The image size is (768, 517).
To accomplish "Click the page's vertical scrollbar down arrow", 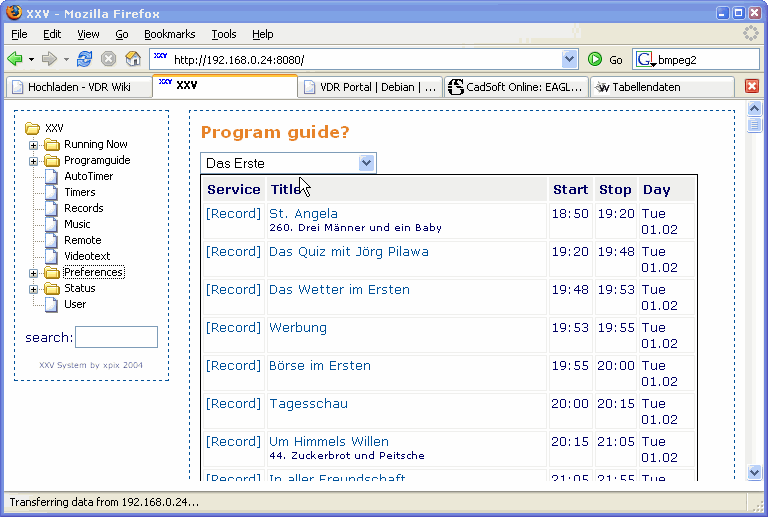I will (755, 472).
